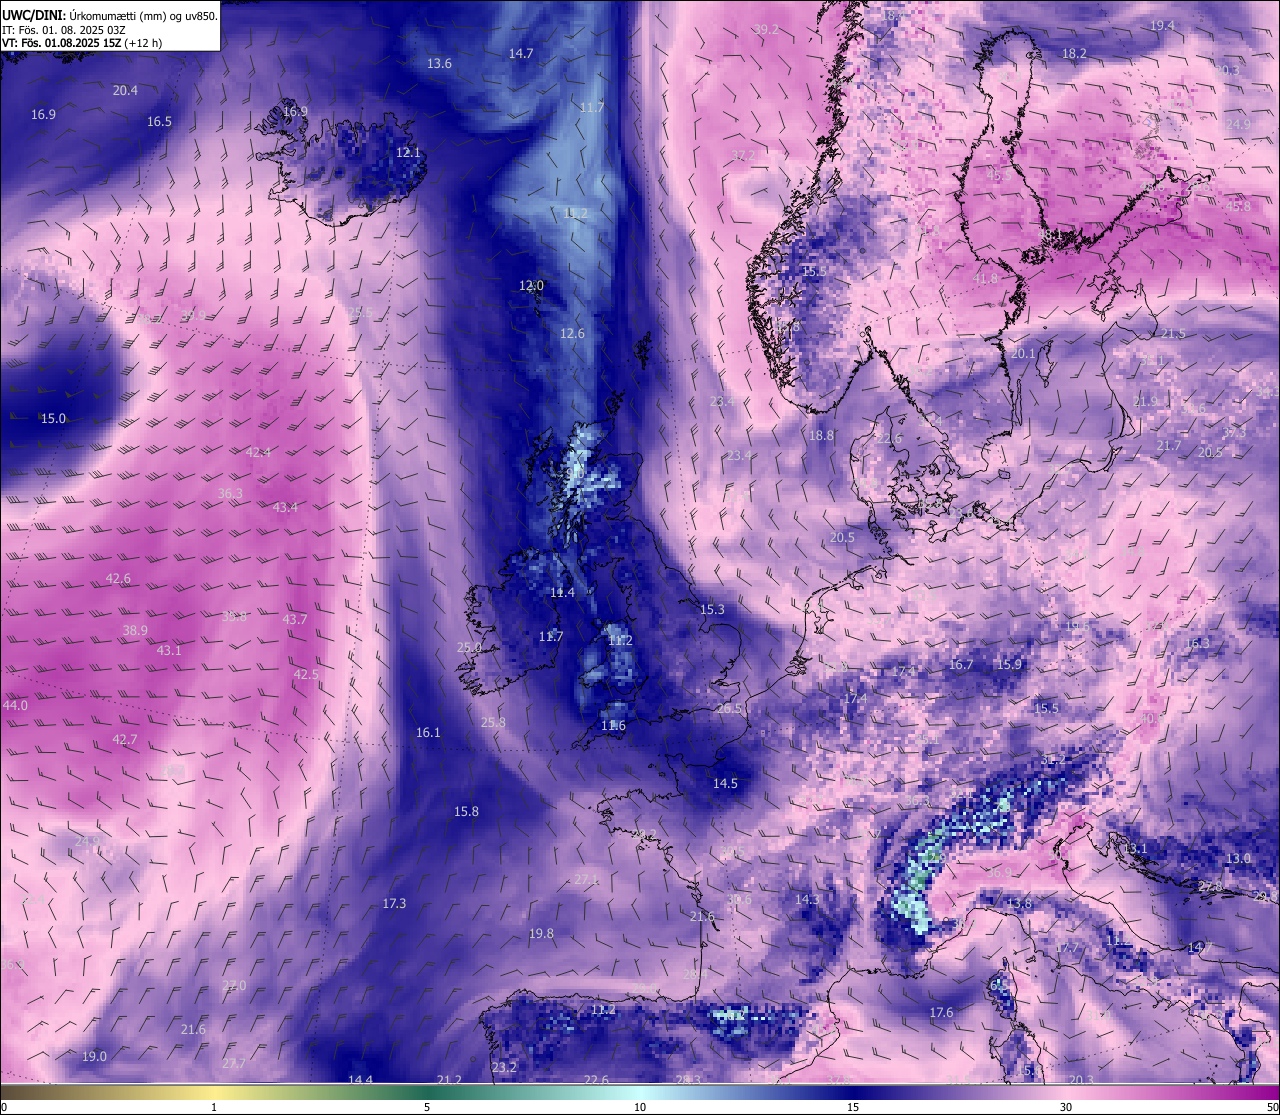Select the 17.6 value label

click(x=941, y=1012)
